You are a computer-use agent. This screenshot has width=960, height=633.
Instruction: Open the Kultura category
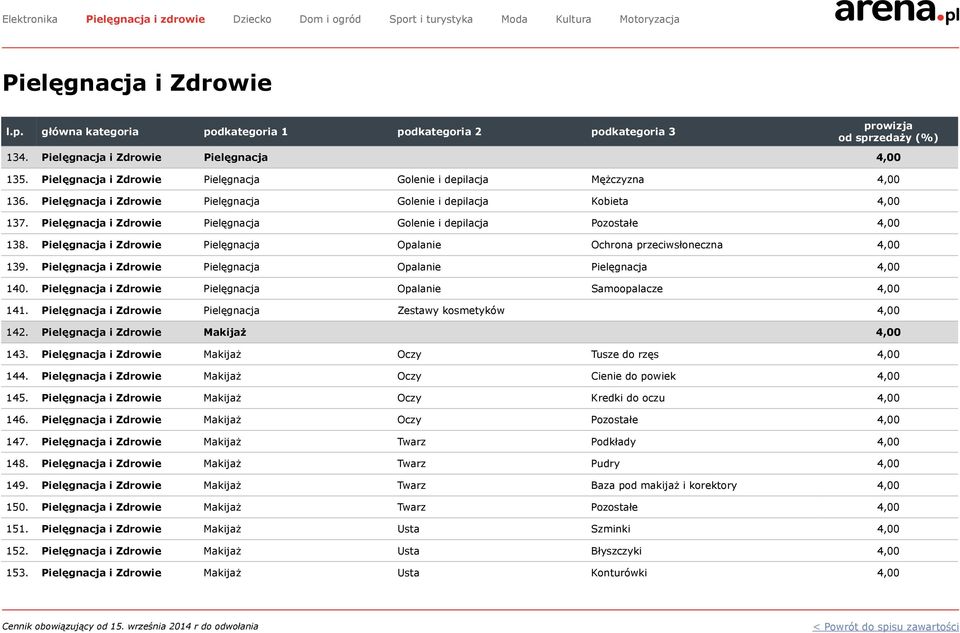[573, 19]
